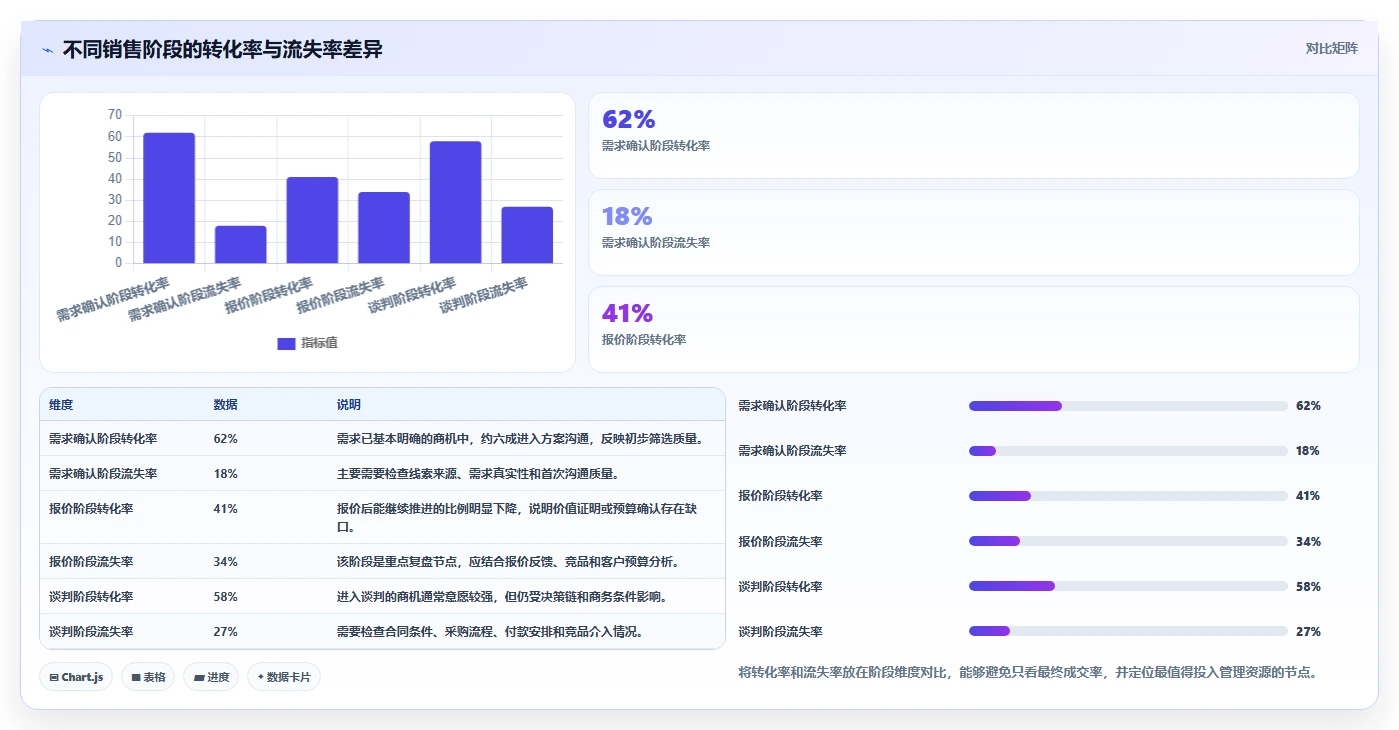Click the 需求确认阶段流失率 caption under 18% card
Viewport: 1399px width, 730px height.
(x=656, y=243)
